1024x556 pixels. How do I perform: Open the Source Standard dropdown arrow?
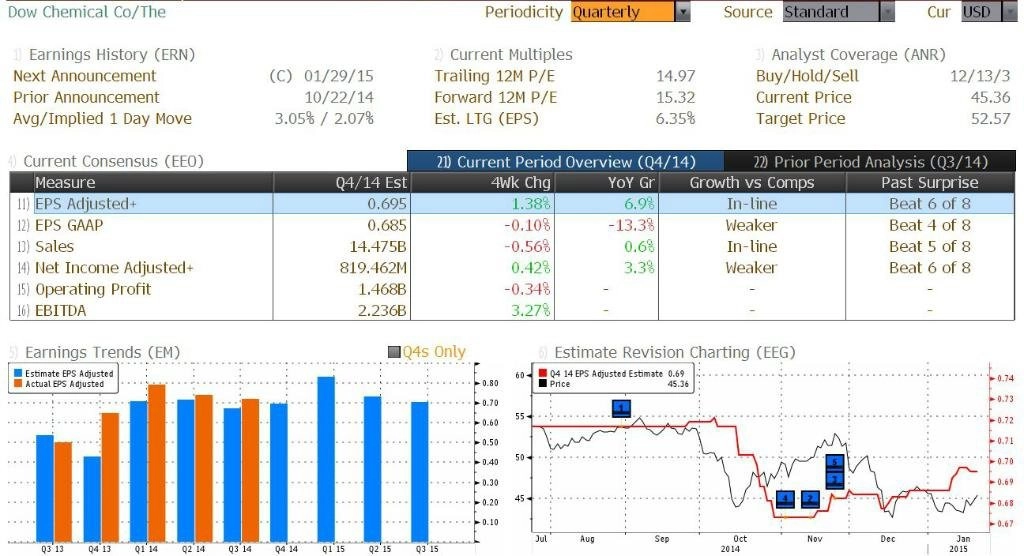tap(887, 12)
